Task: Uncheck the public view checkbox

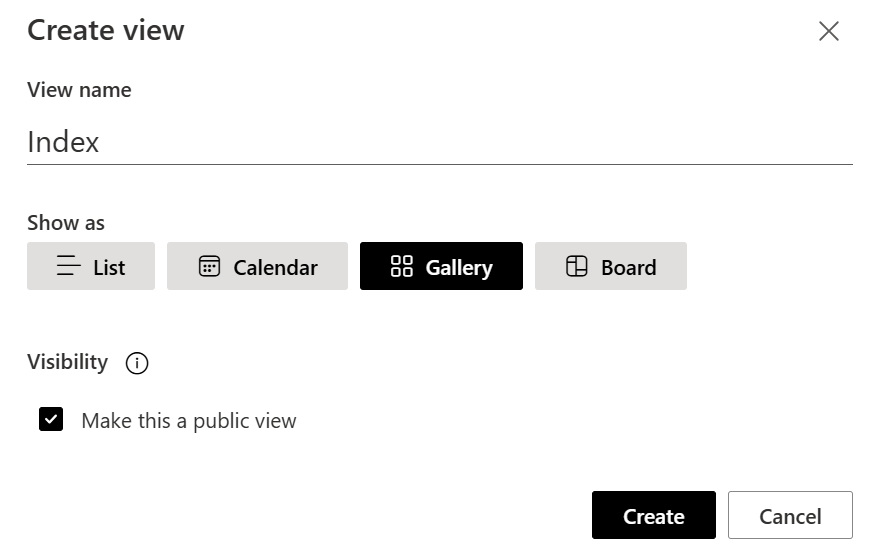Action: click(51, 419)
